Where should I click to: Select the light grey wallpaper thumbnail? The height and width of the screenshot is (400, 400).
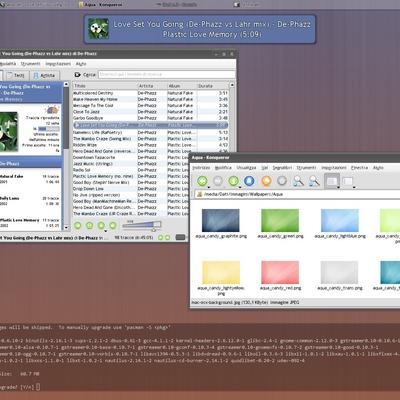pos(339,272)
